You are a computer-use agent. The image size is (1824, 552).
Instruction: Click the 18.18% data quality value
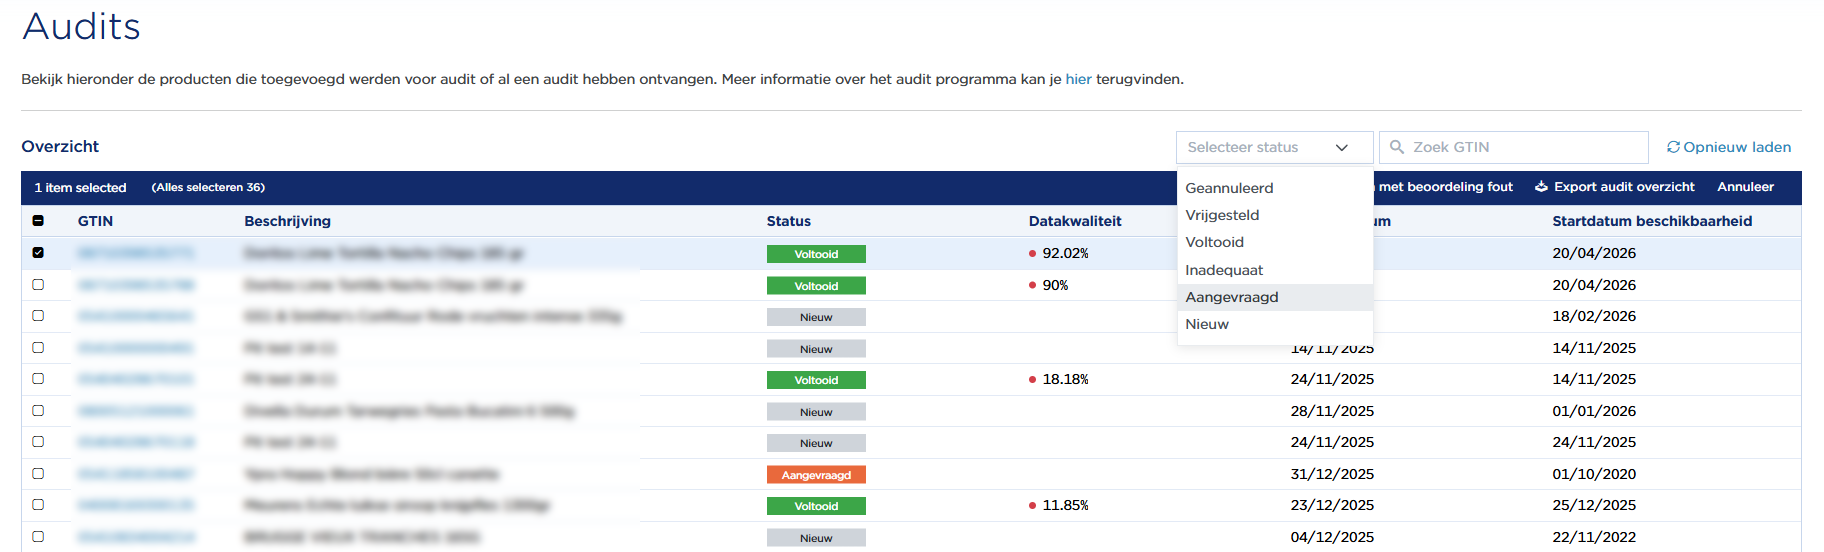pos(1065,379)
